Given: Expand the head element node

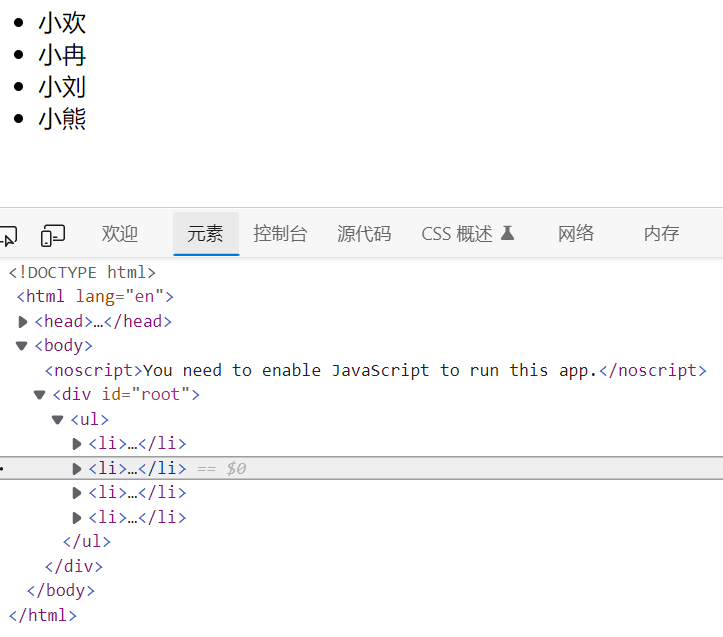Looking at the screenshot, I should point(23,322).
